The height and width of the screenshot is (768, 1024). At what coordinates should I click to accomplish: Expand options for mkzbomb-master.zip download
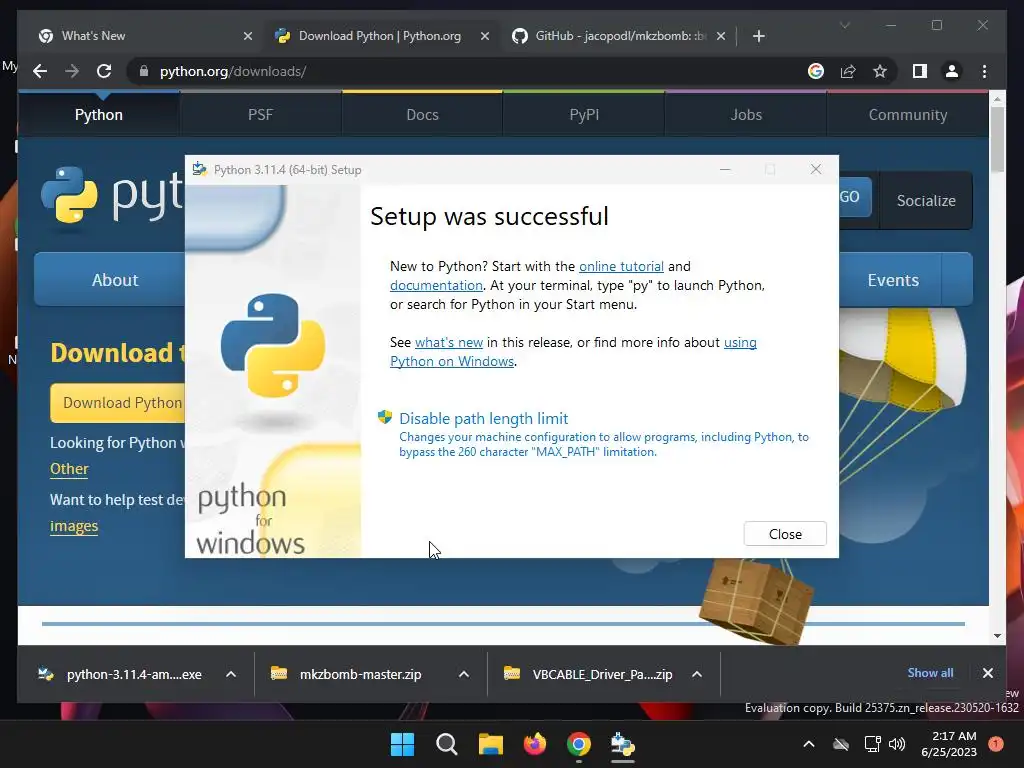coord(464,674)
